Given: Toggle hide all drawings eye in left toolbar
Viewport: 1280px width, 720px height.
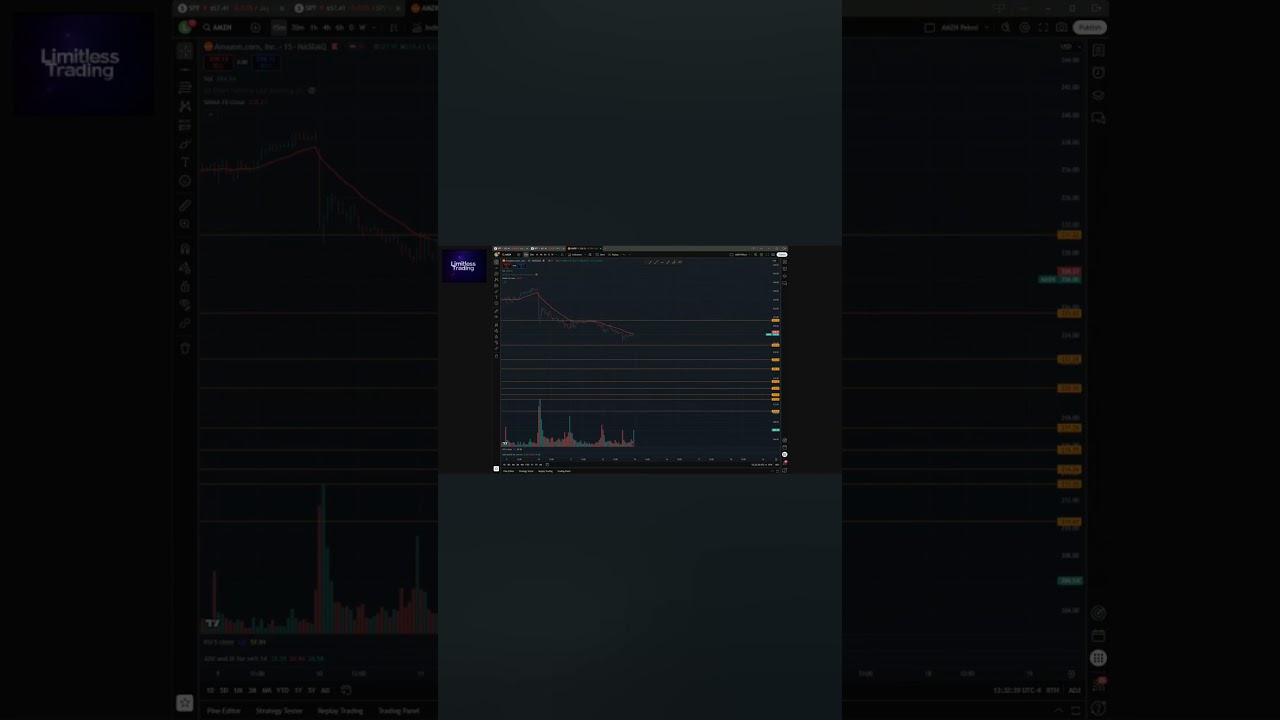Looking at the screenshot, I should pyautogui.click(x=185, y=305).
